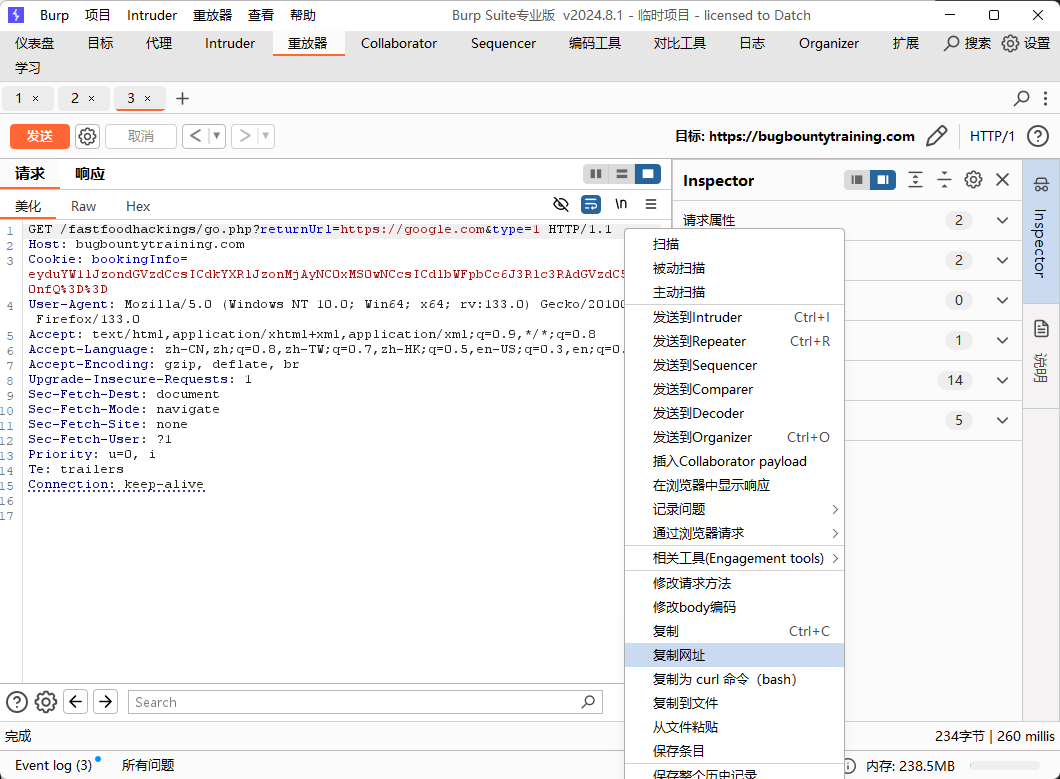This screenshot has width=1060, height=779.
Task: Toggle hide non-printable chars eye icon
Action: pyautogui.click(x=561, y=204)
